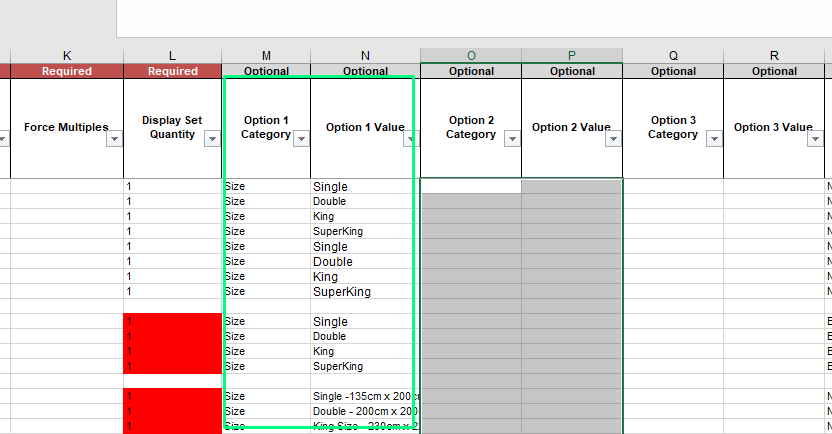Open the Option 2 Value filter dropdown
The image size is (832, 434).
(613, 139)
